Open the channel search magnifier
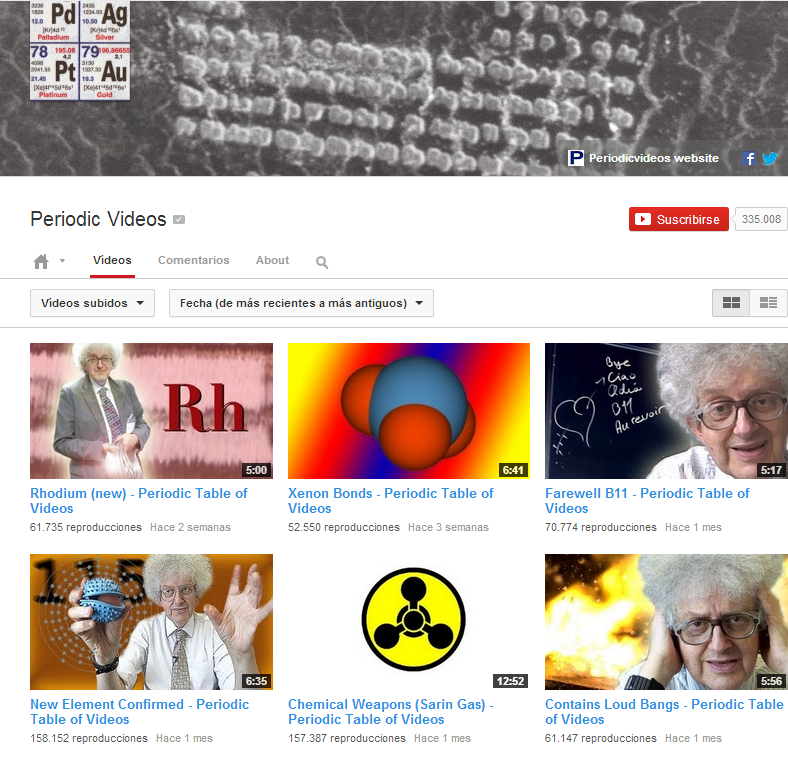Viewport: 788px width, 757px height. click(322, 262)
